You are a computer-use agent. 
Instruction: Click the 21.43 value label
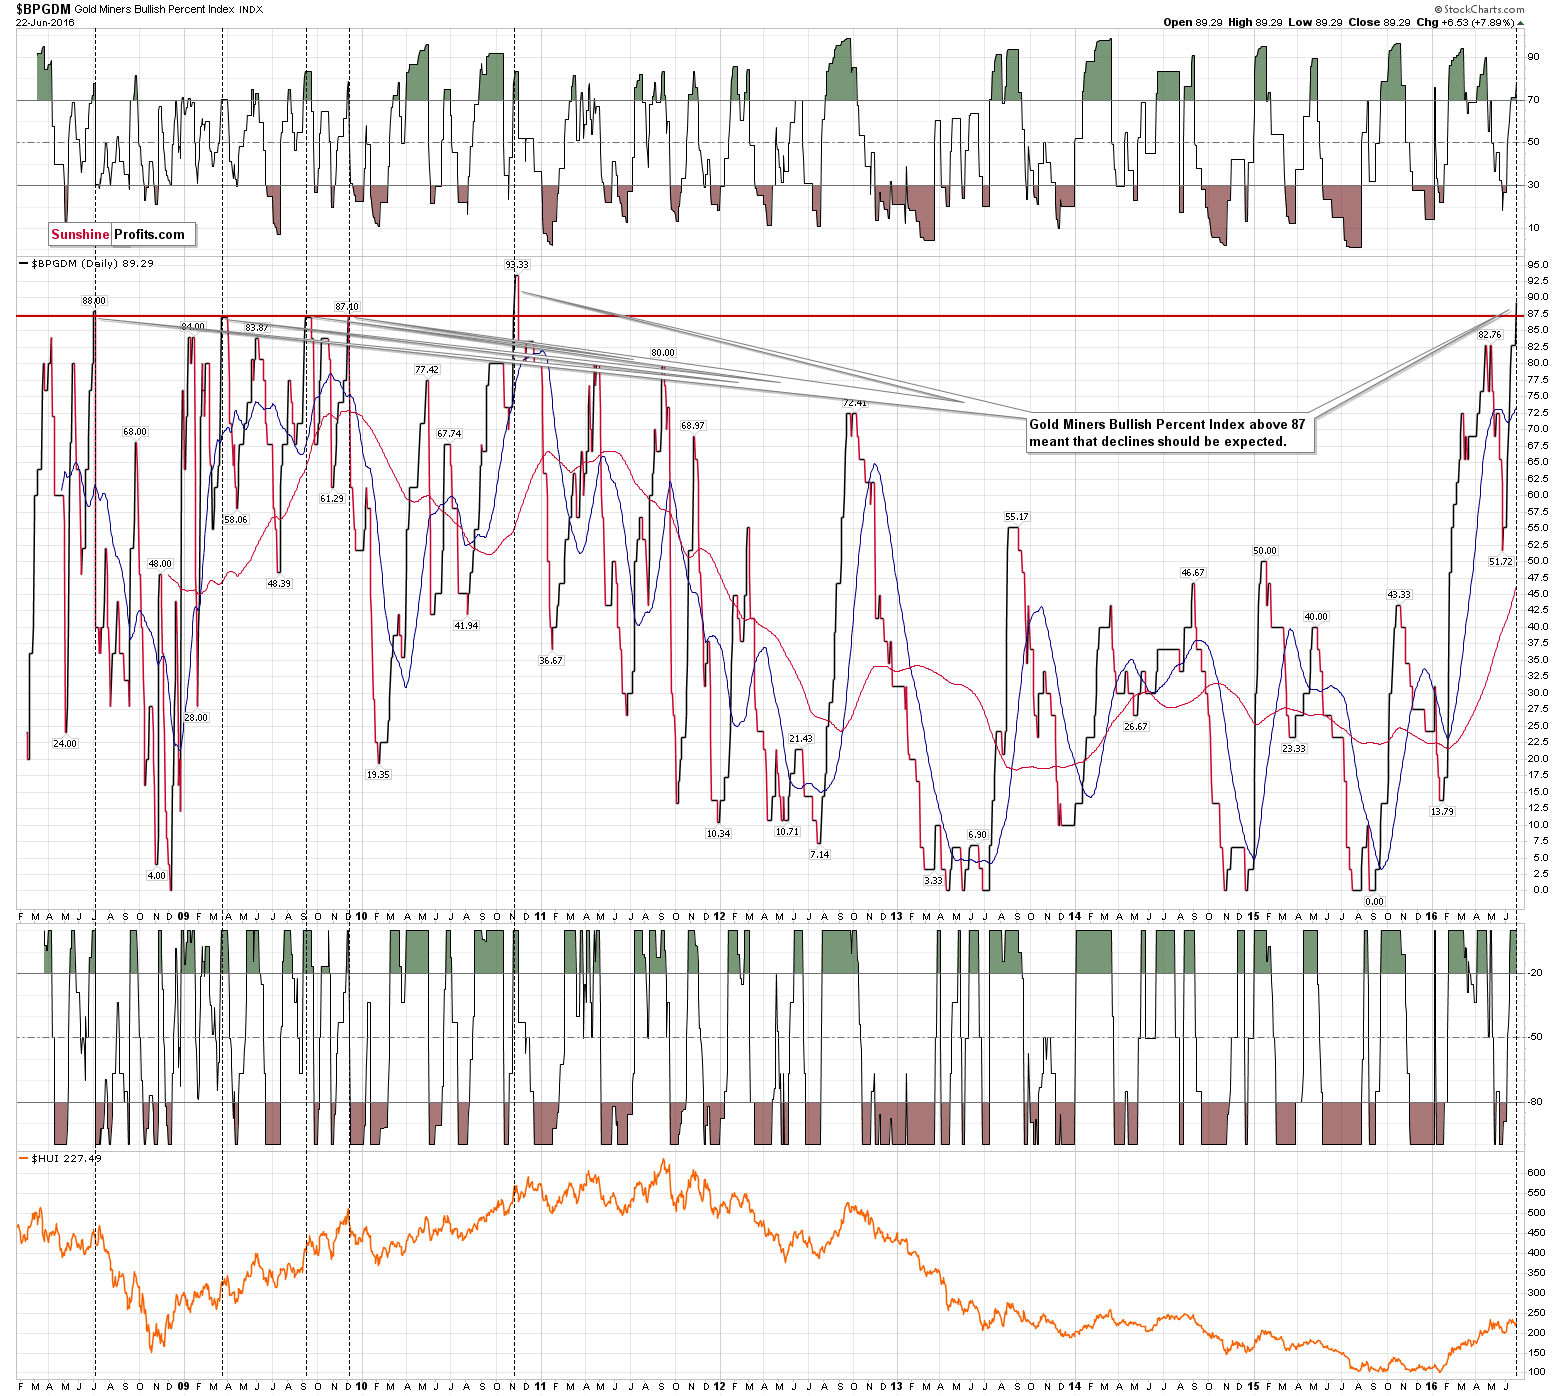801,739
